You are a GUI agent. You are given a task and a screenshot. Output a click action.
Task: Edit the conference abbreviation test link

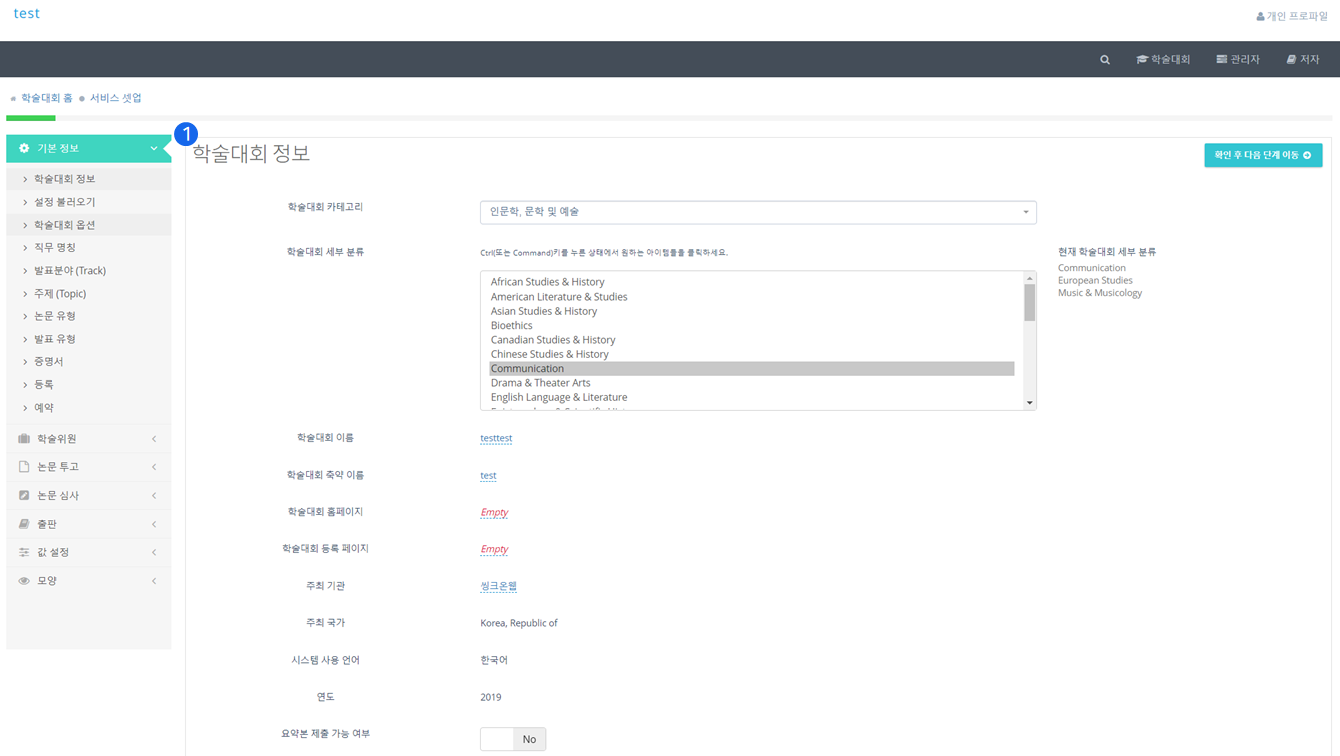[x=488, y=475]
